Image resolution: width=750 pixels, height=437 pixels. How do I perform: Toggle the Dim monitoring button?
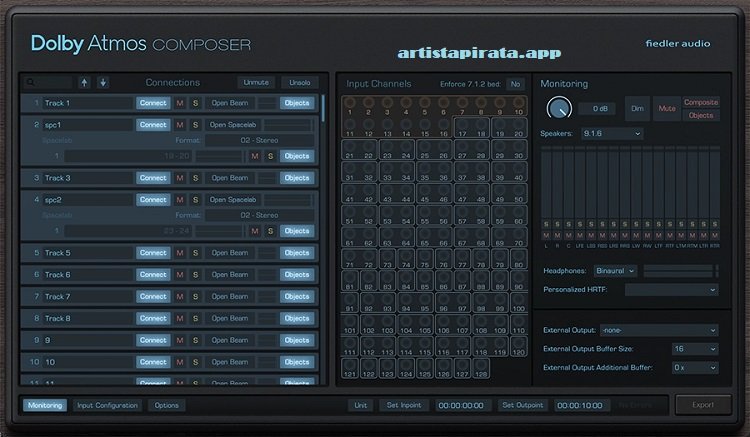(x=637, y=109)
